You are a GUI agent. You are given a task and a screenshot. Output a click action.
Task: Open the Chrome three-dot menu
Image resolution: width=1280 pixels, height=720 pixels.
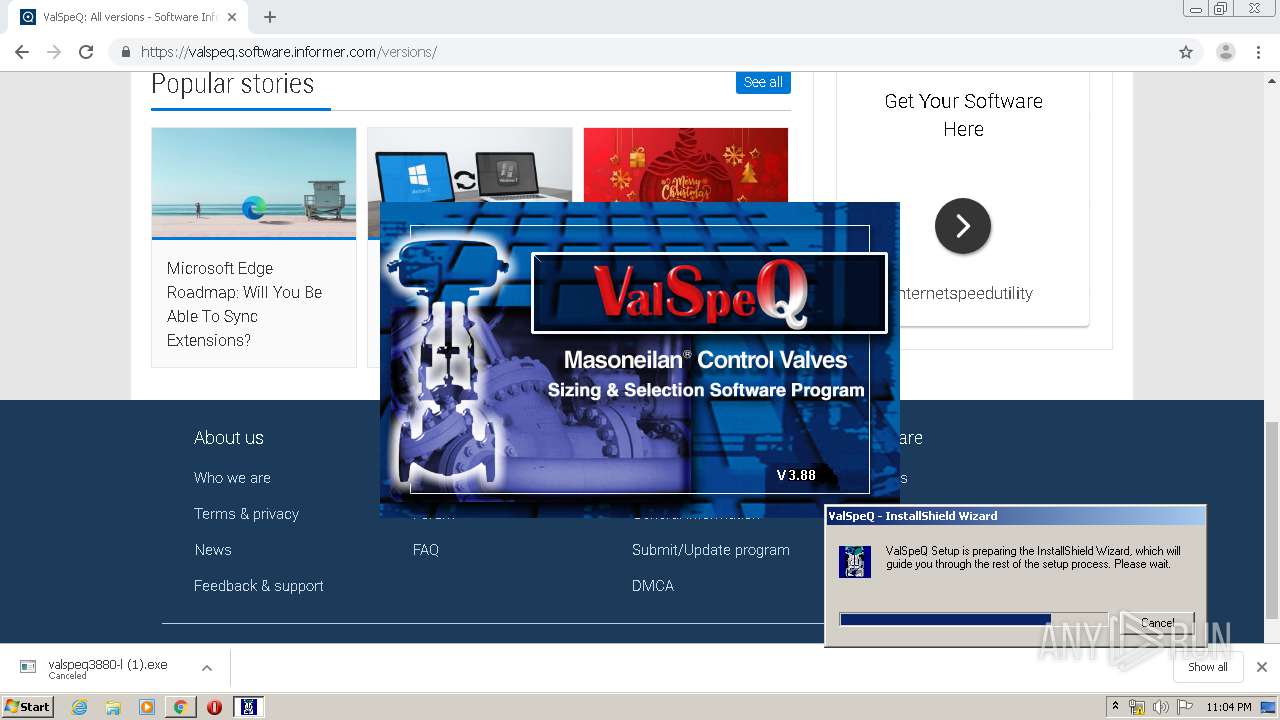point(1258,52)
